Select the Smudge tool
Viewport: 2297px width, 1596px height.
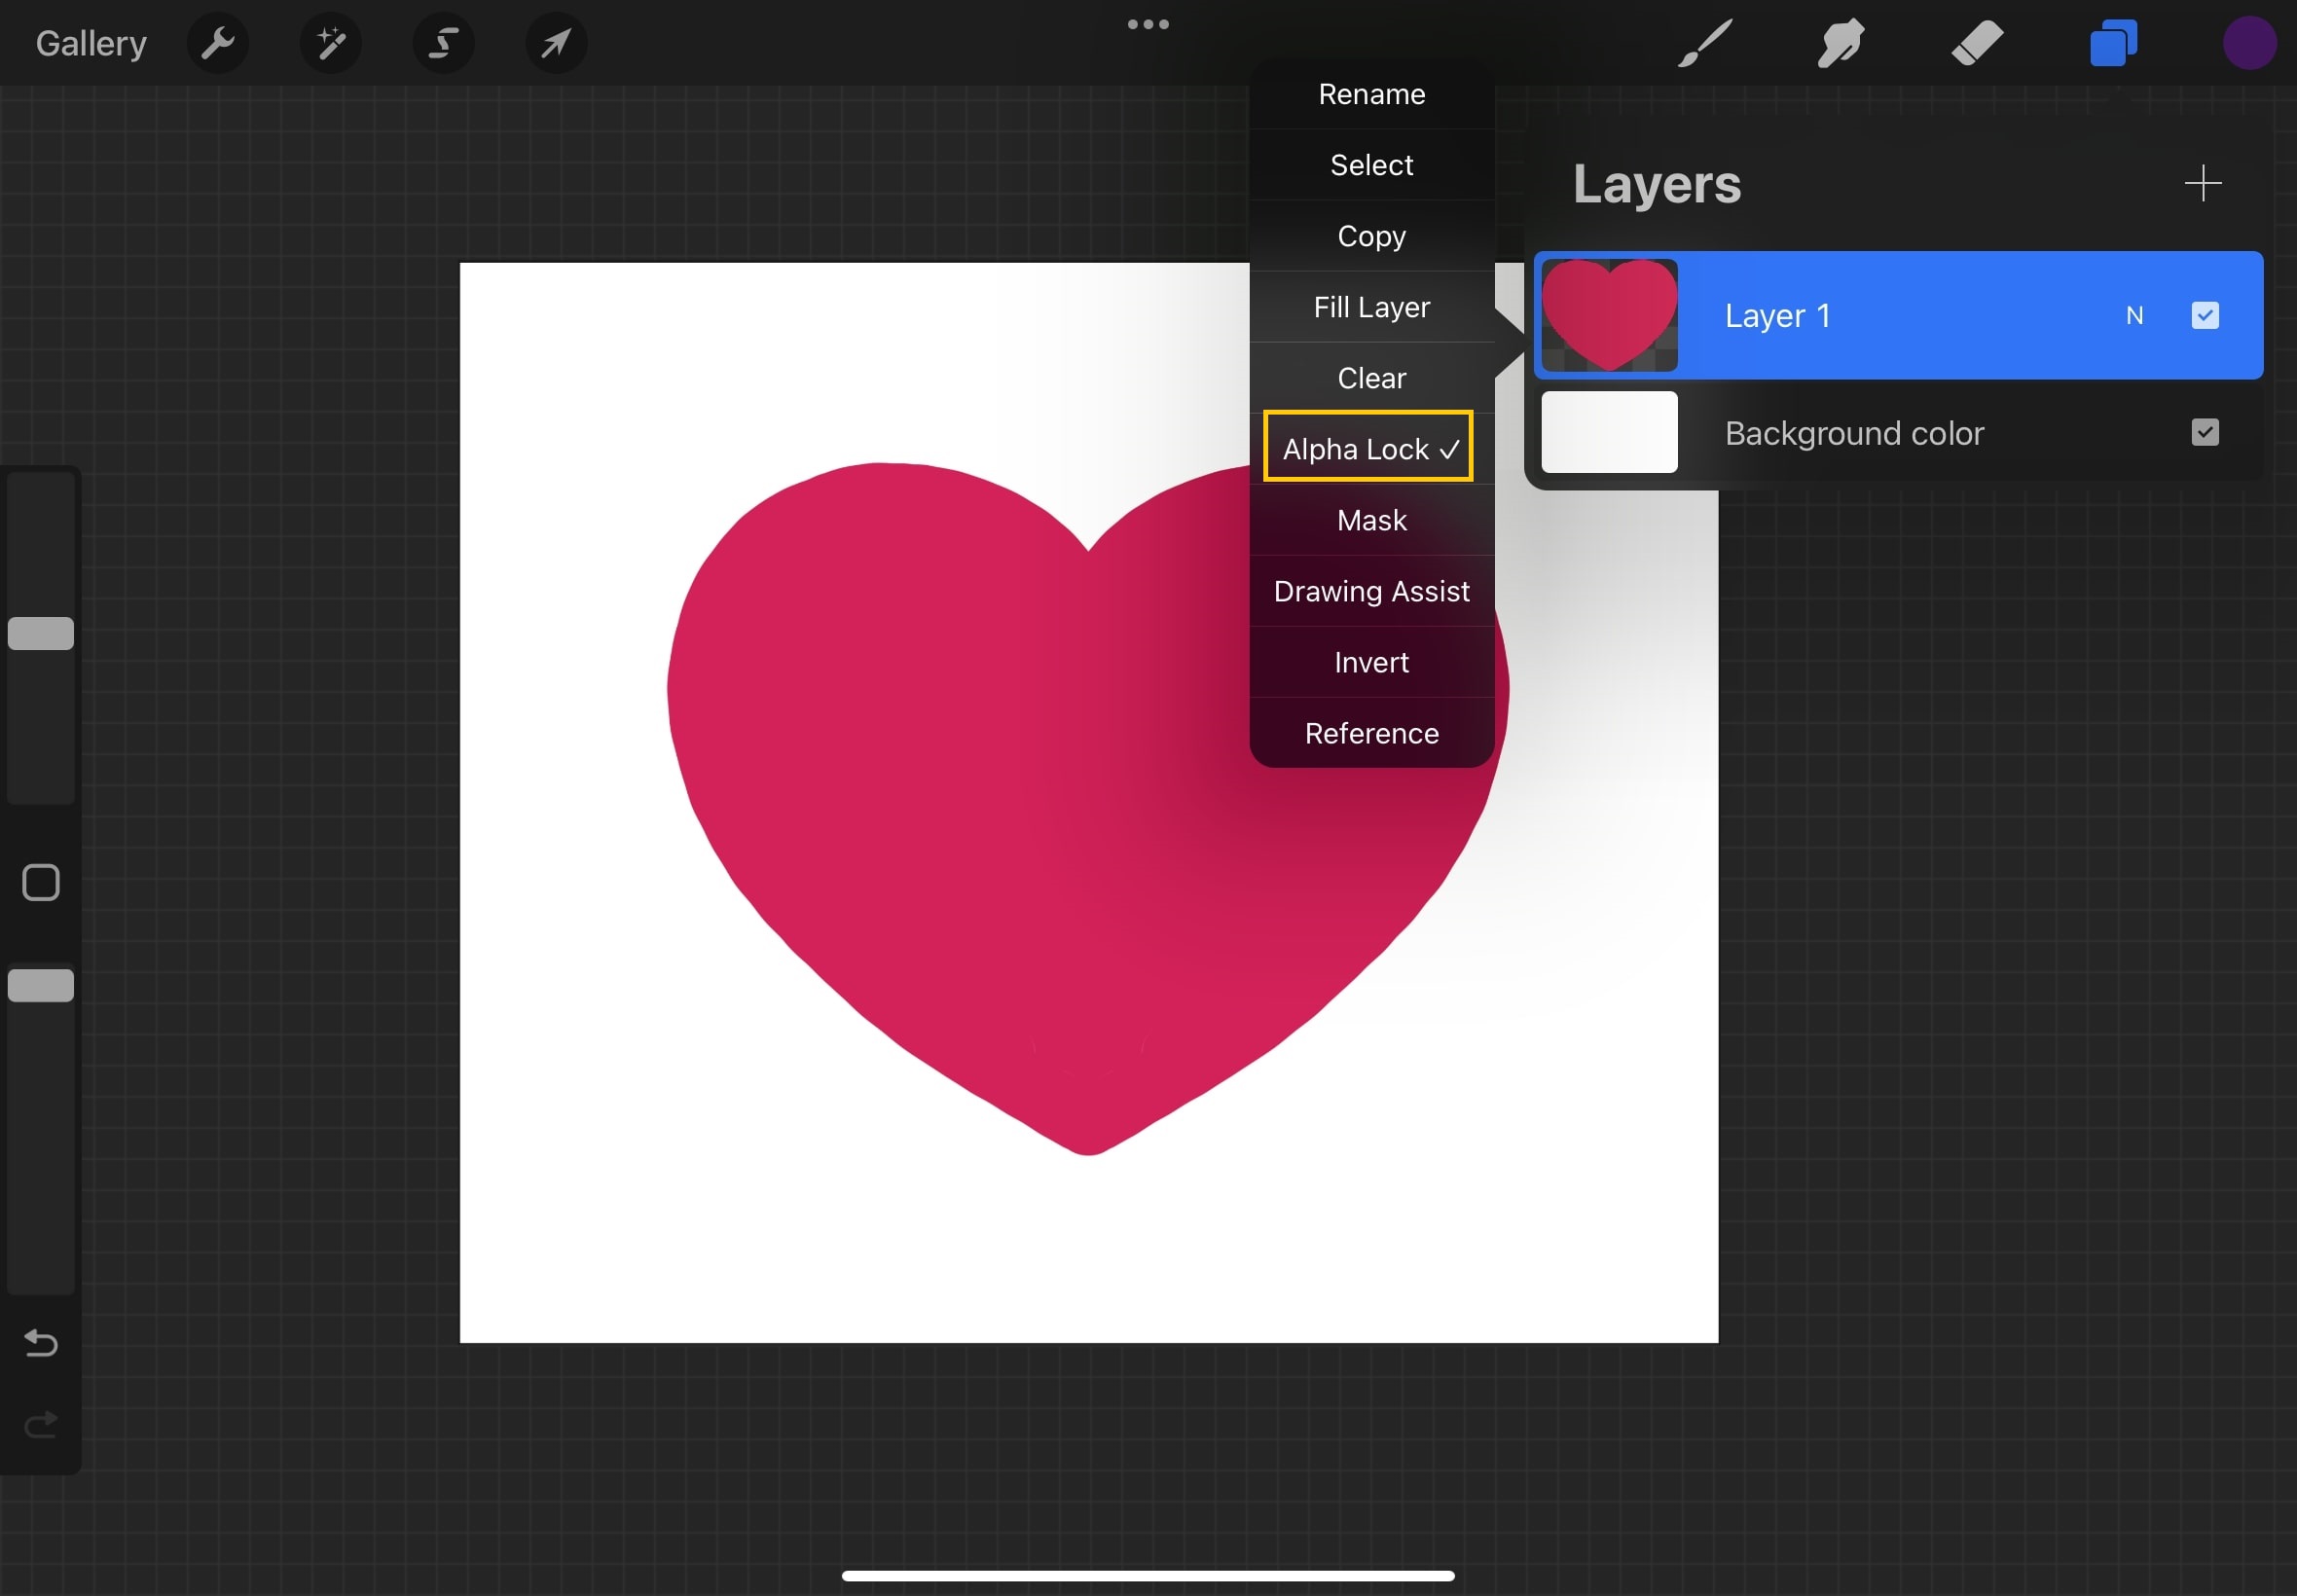pyautogui.click(x=1839, y=42)
